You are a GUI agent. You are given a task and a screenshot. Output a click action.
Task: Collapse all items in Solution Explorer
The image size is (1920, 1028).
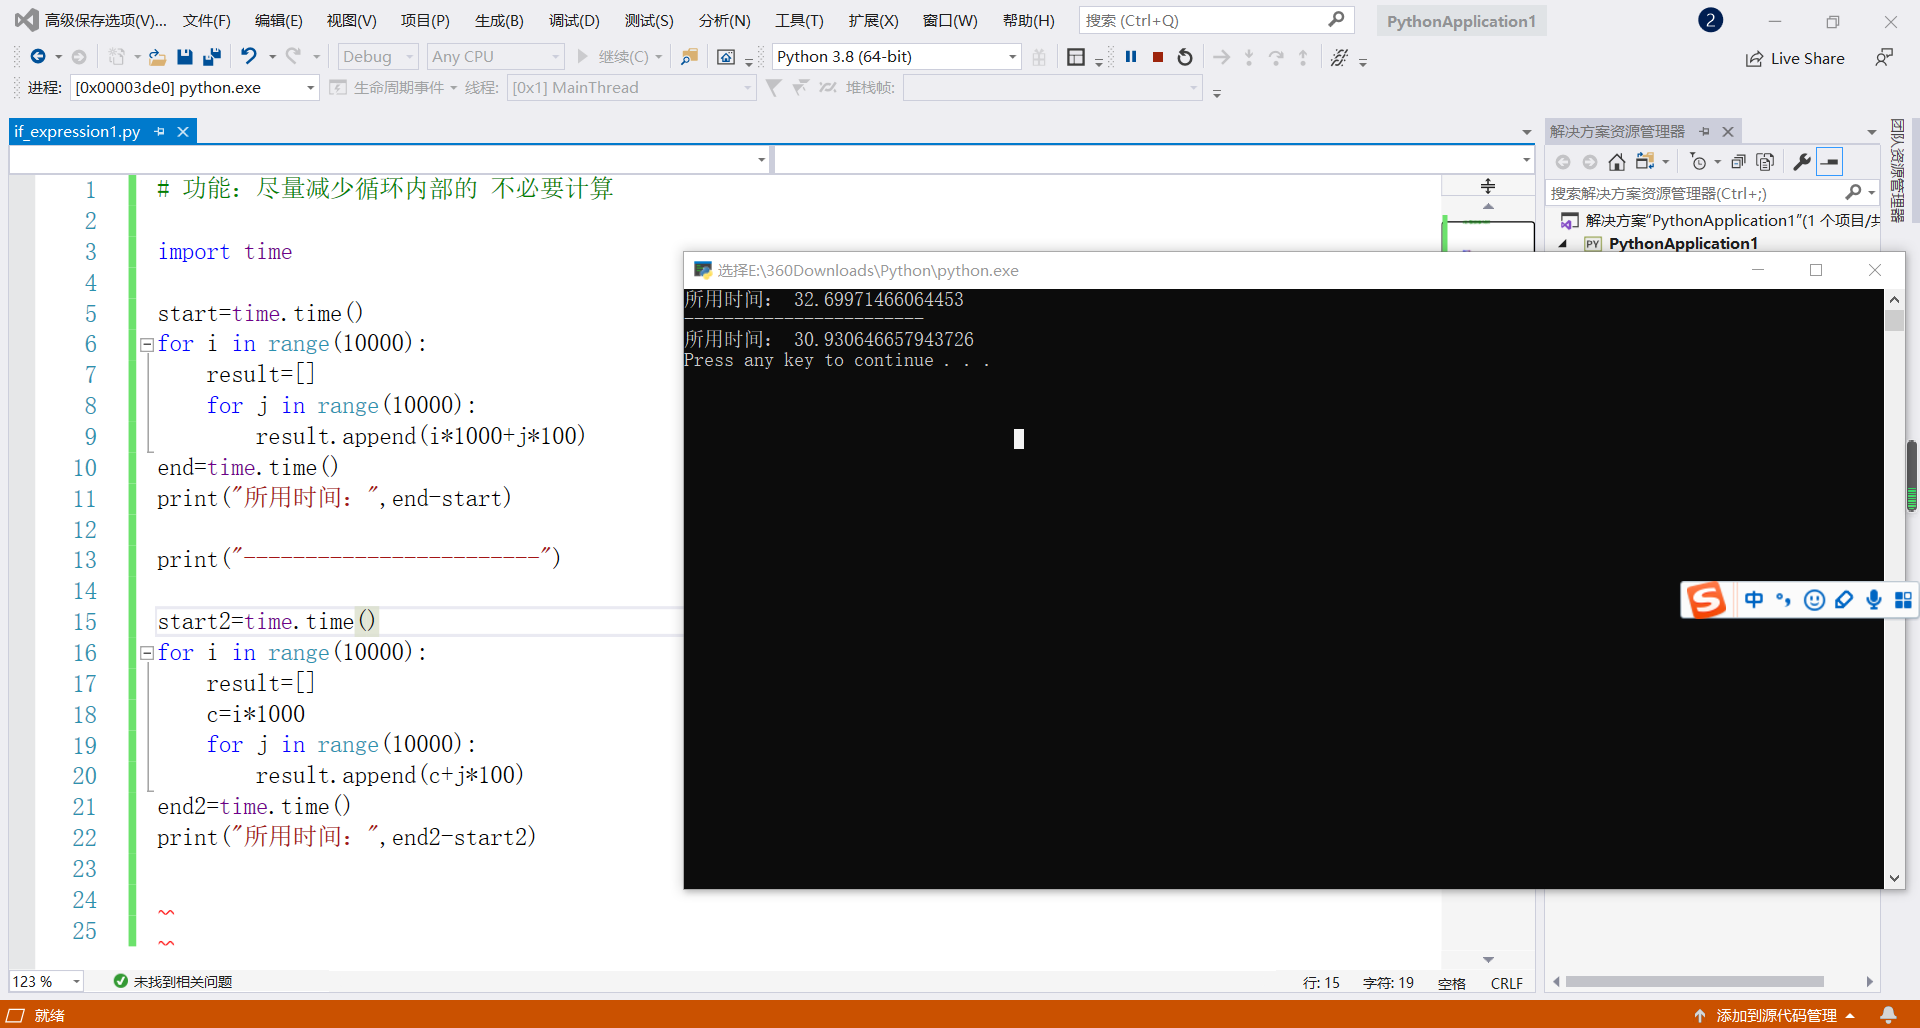(x=1739, y=162)
